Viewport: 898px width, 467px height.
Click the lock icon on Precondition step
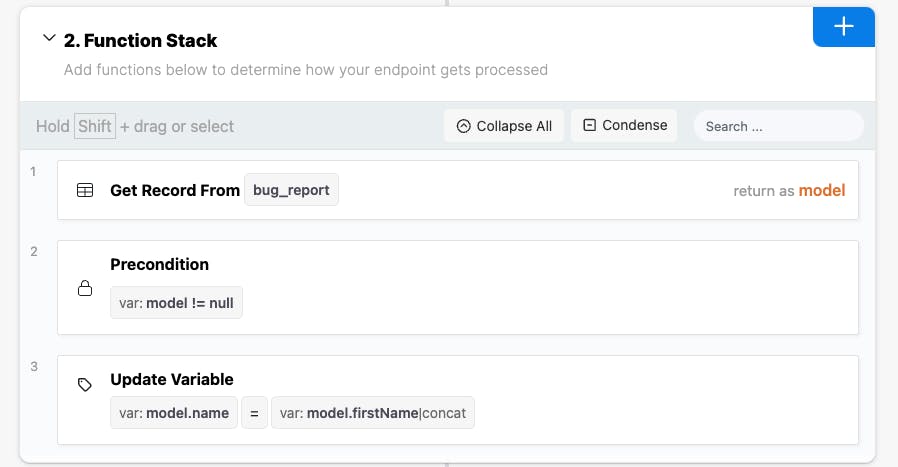85,288
